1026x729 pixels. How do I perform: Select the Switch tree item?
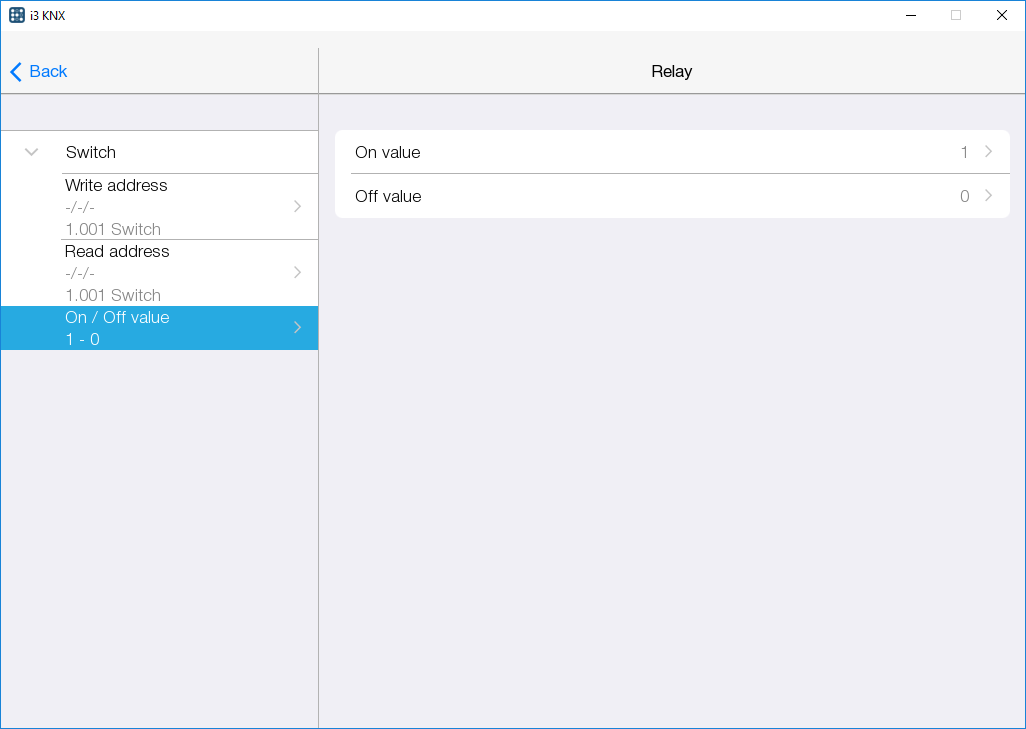point(90,151)
